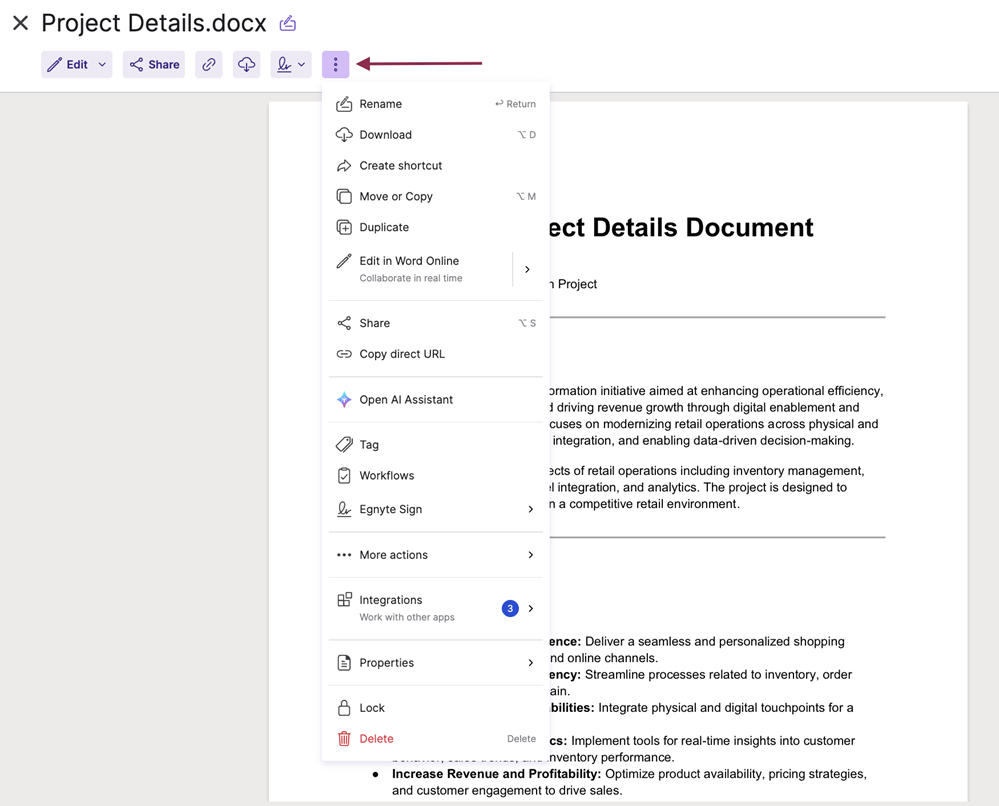This screenshot has height=806, width=999.
Task: Click the Workflows clipboard icon
Action: point(344,475)
